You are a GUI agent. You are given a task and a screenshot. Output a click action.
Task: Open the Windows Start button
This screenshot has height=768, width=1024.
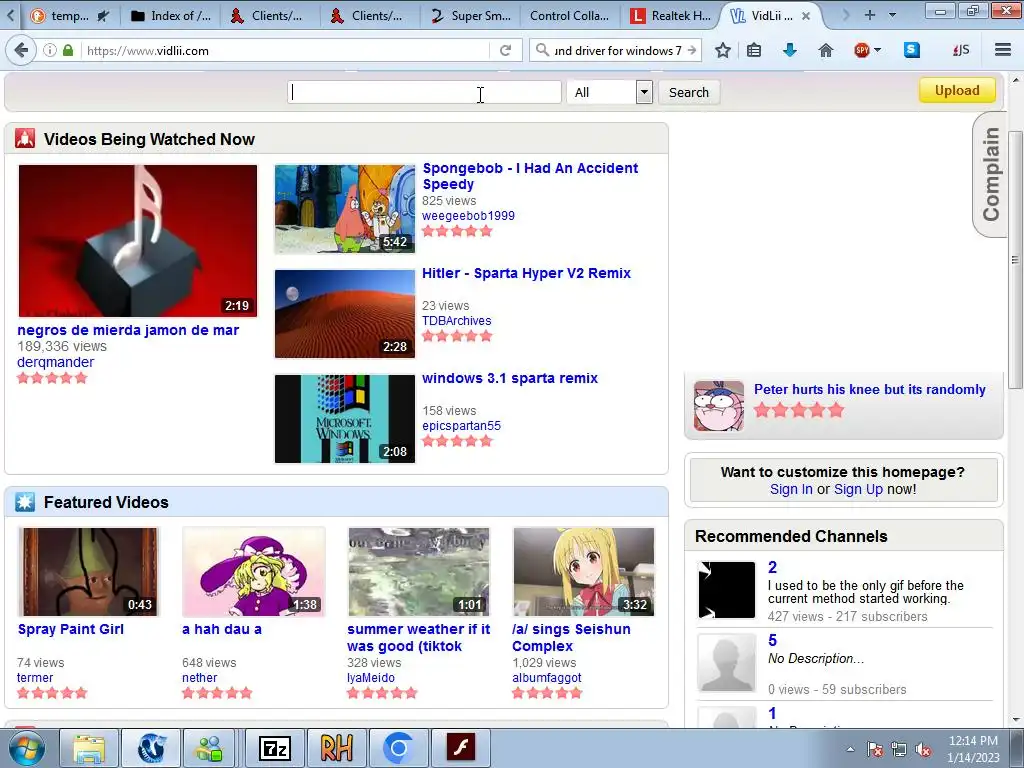pyautogui.click(x=25, y=748)
